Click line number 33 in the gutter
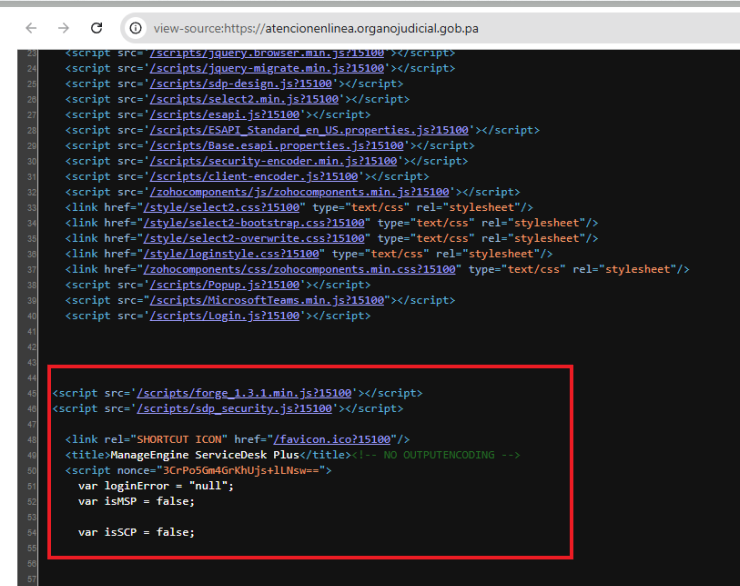Screen dimensions: 740x586 click(x=32, y=208)
